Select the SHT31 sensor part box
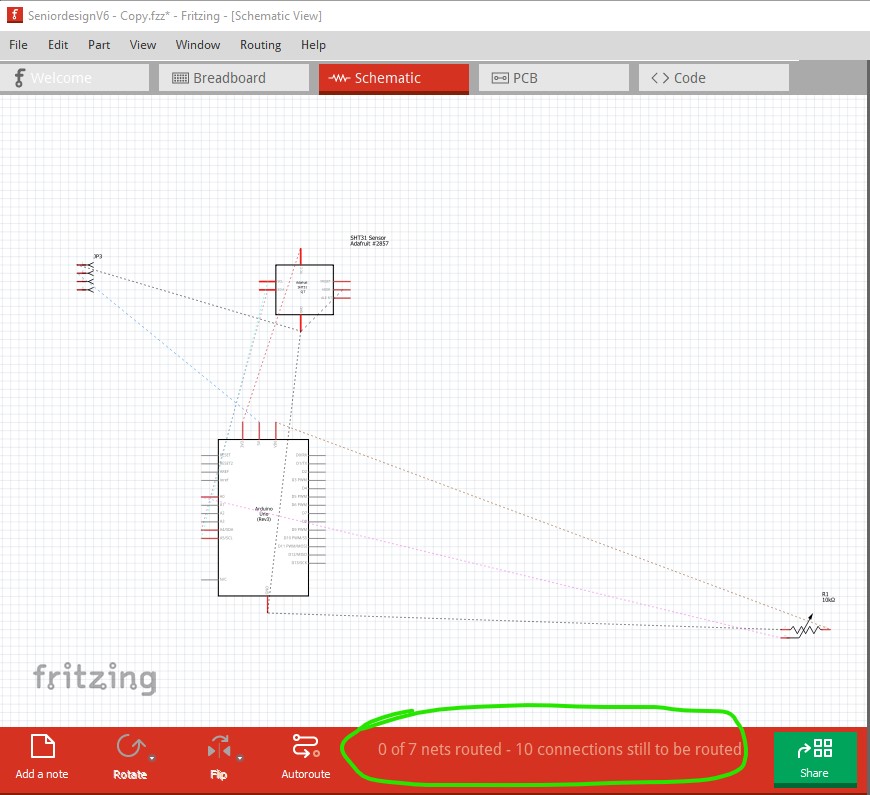Image resolution: width=870 pixels, height=795 pixels. click(x=305, y=290)
